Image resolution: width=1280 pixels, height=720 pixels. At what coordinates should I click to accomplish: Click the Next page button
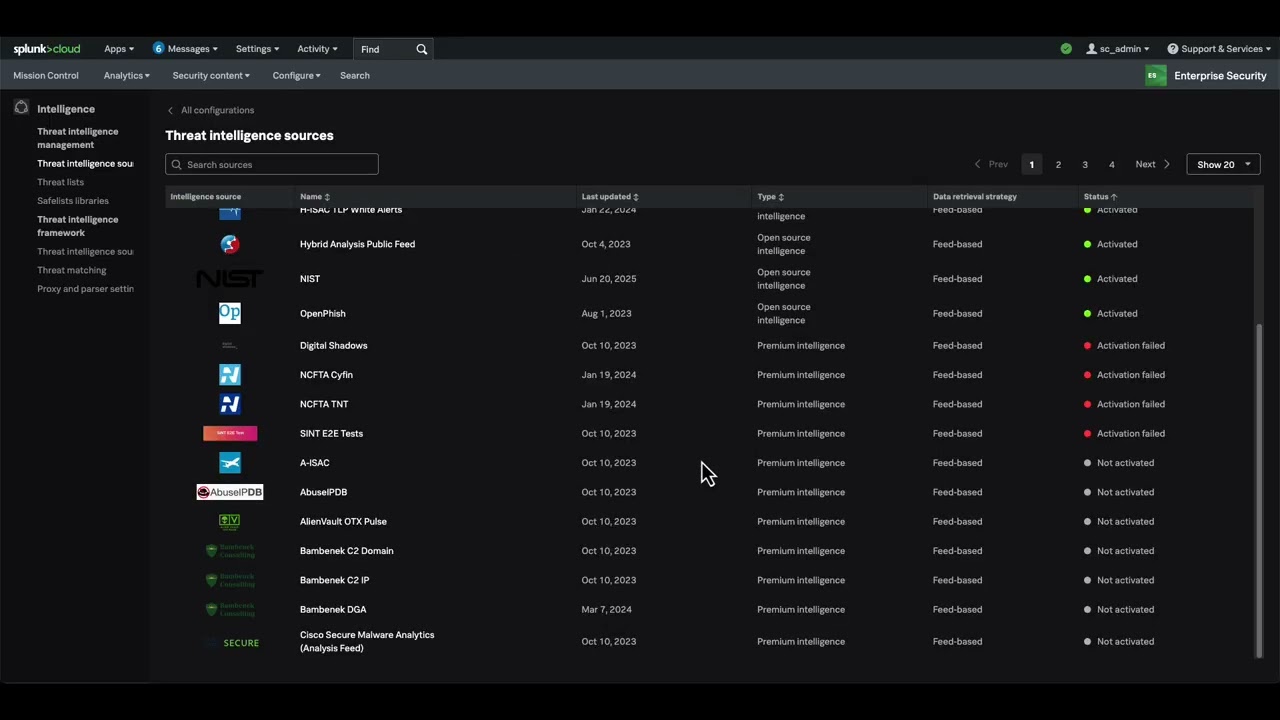pyautogui.click(x=1153, y=164)
